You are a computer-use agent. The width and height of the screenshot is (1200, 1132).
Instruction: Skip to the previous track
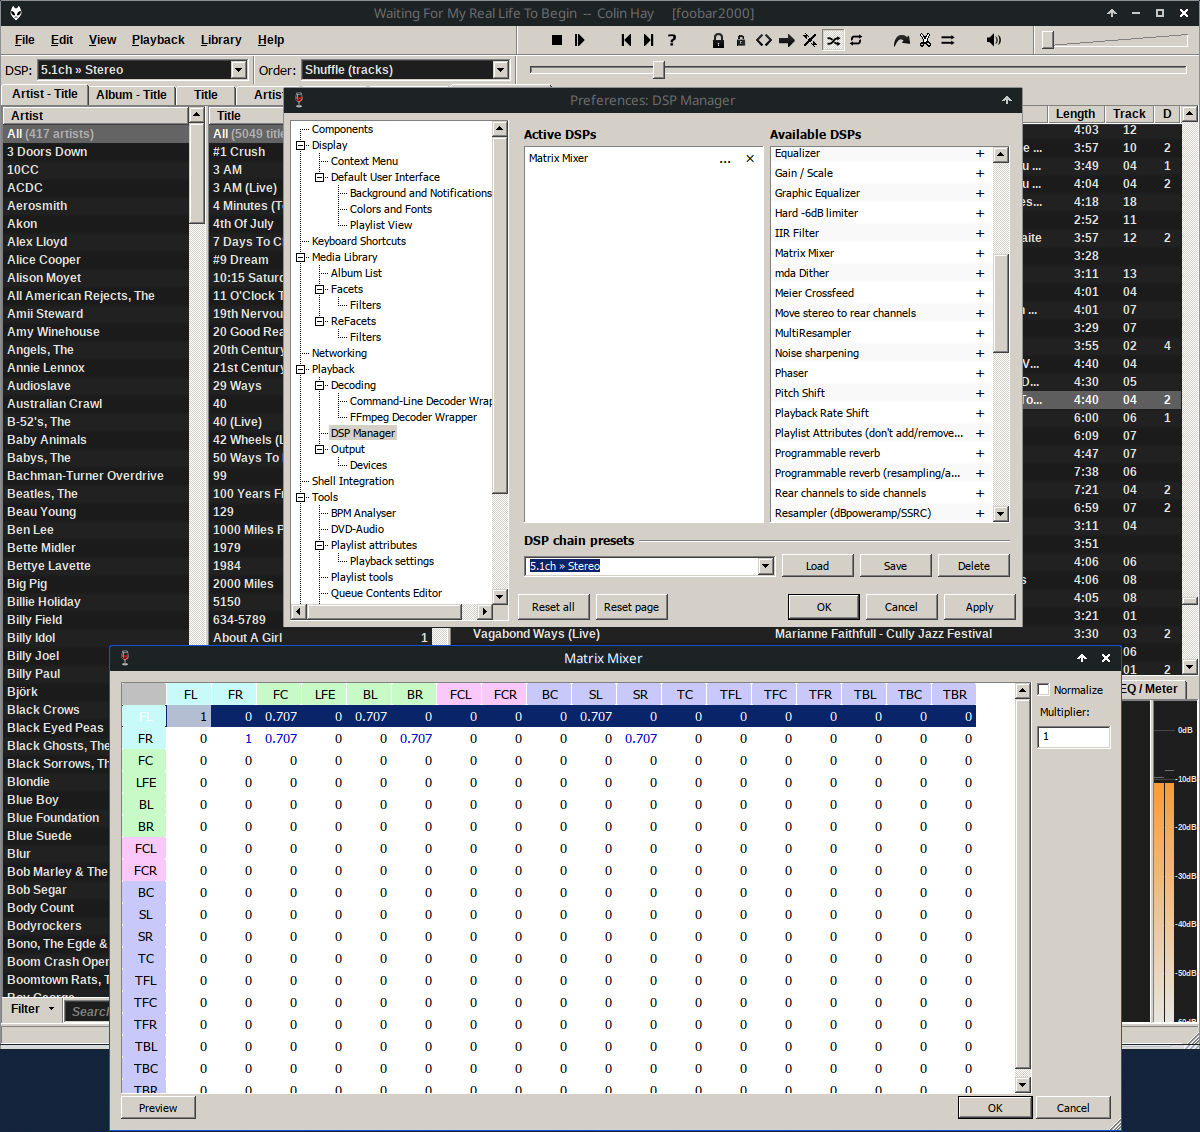pyautogui.click(x=626, y=40)
